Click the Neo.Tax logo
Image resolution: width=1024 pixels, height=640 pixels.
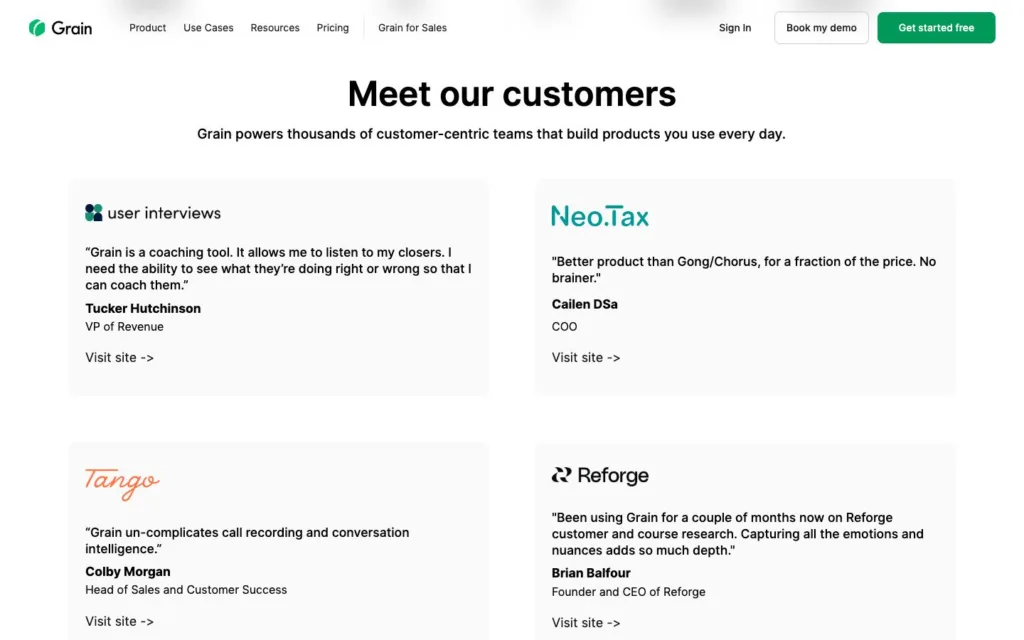pyautogui.click(x=600, y=216)
